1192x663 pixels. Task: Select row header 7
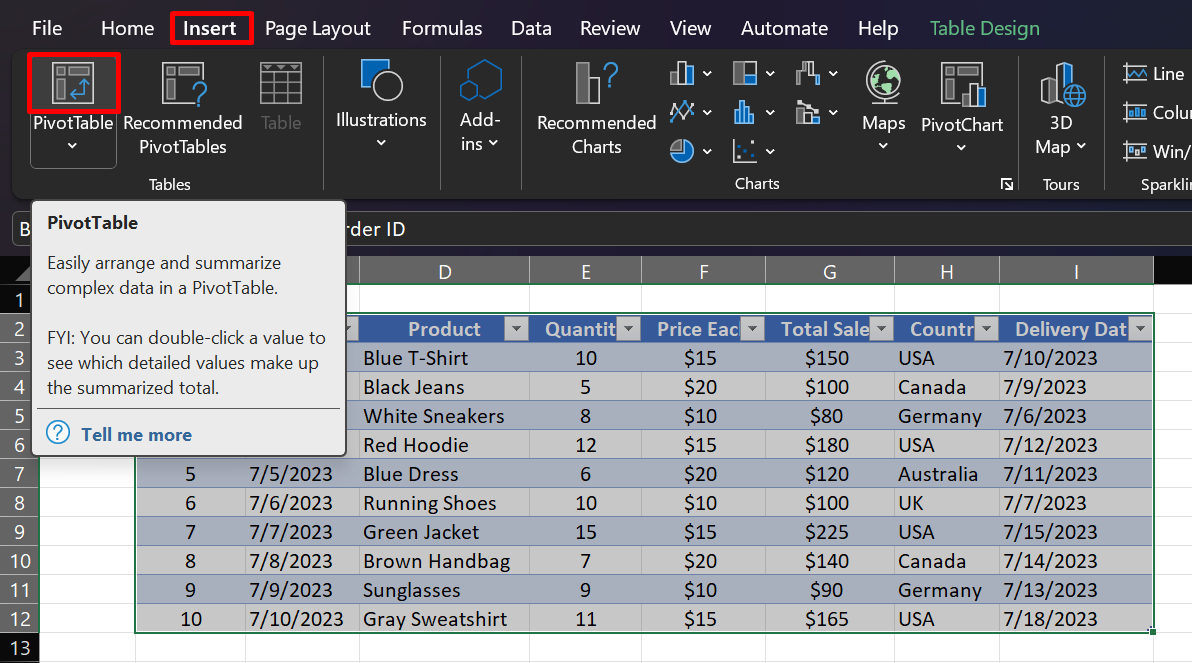(x=18, y=473)
